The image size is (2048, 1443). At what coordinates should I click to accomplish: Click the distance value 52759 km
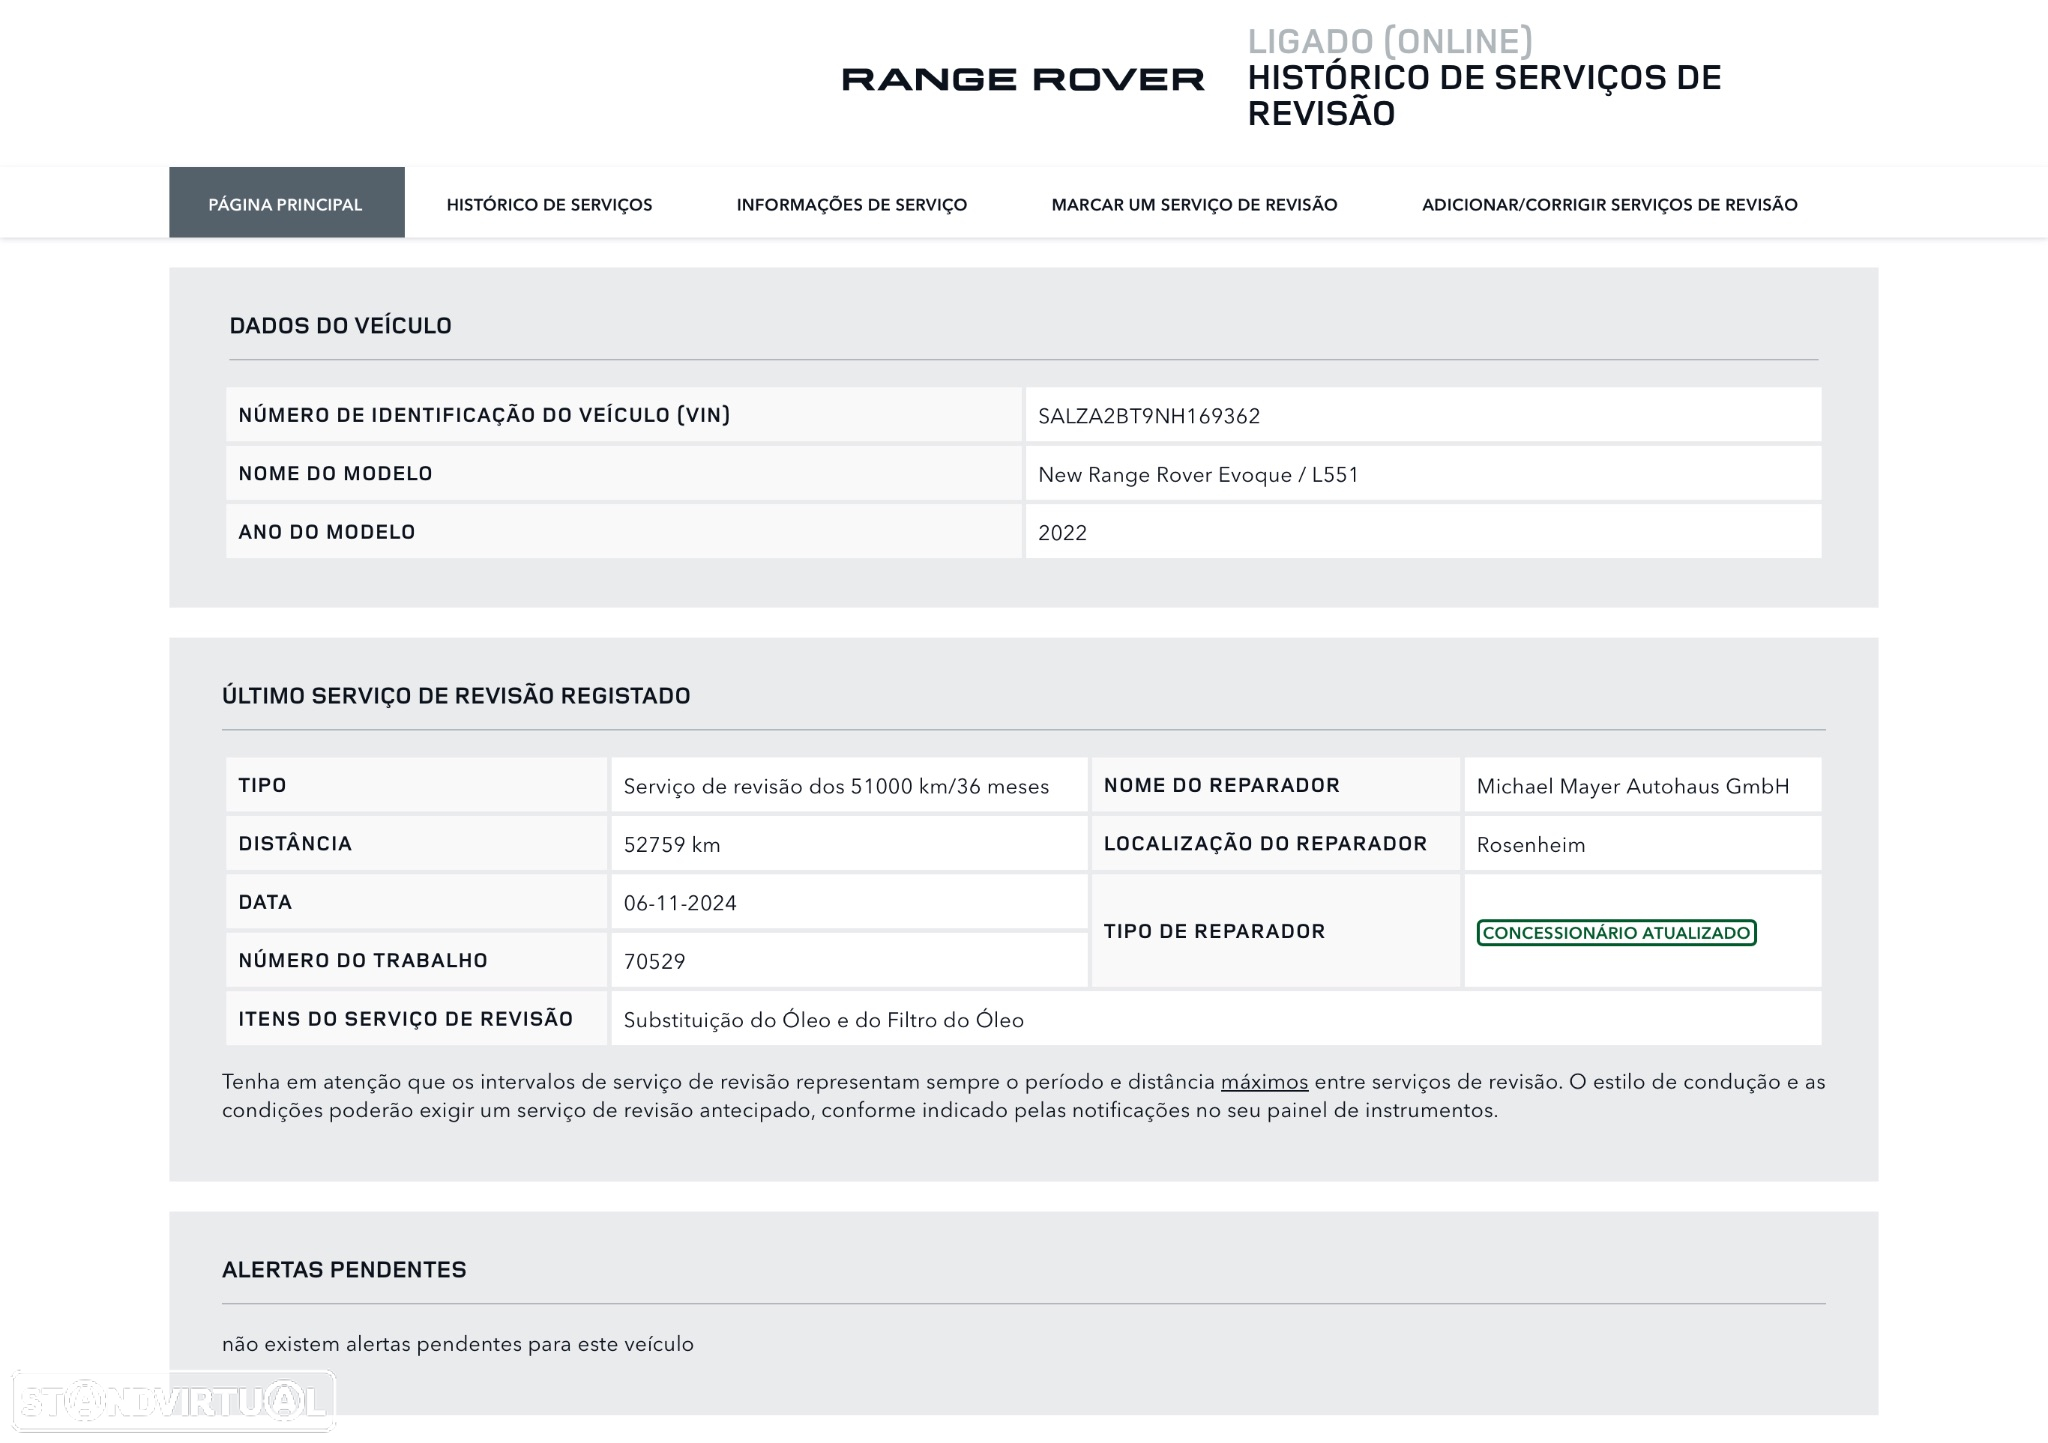(672, 844)
